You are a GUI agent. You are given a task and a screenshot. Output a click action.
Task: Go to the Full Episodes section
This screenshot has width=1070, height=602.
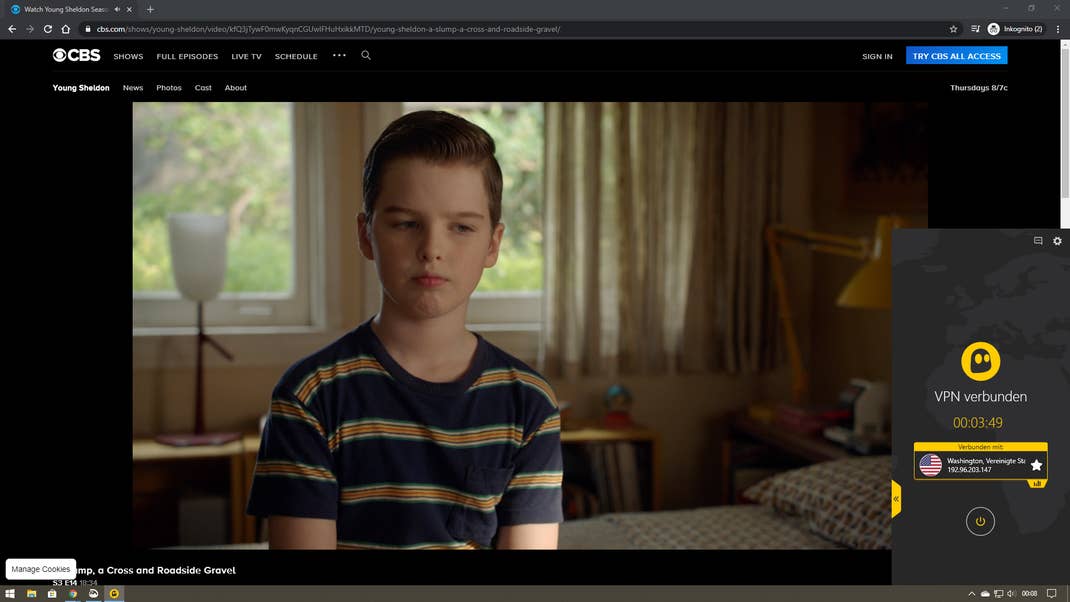click(x=187, y=57)
